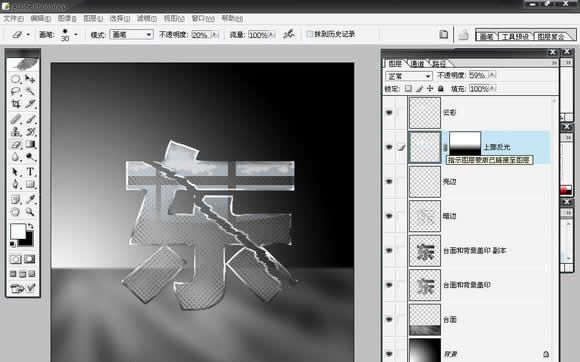Click the white foreground color swatch
This screenshot has width=580, height=362.
17,231
